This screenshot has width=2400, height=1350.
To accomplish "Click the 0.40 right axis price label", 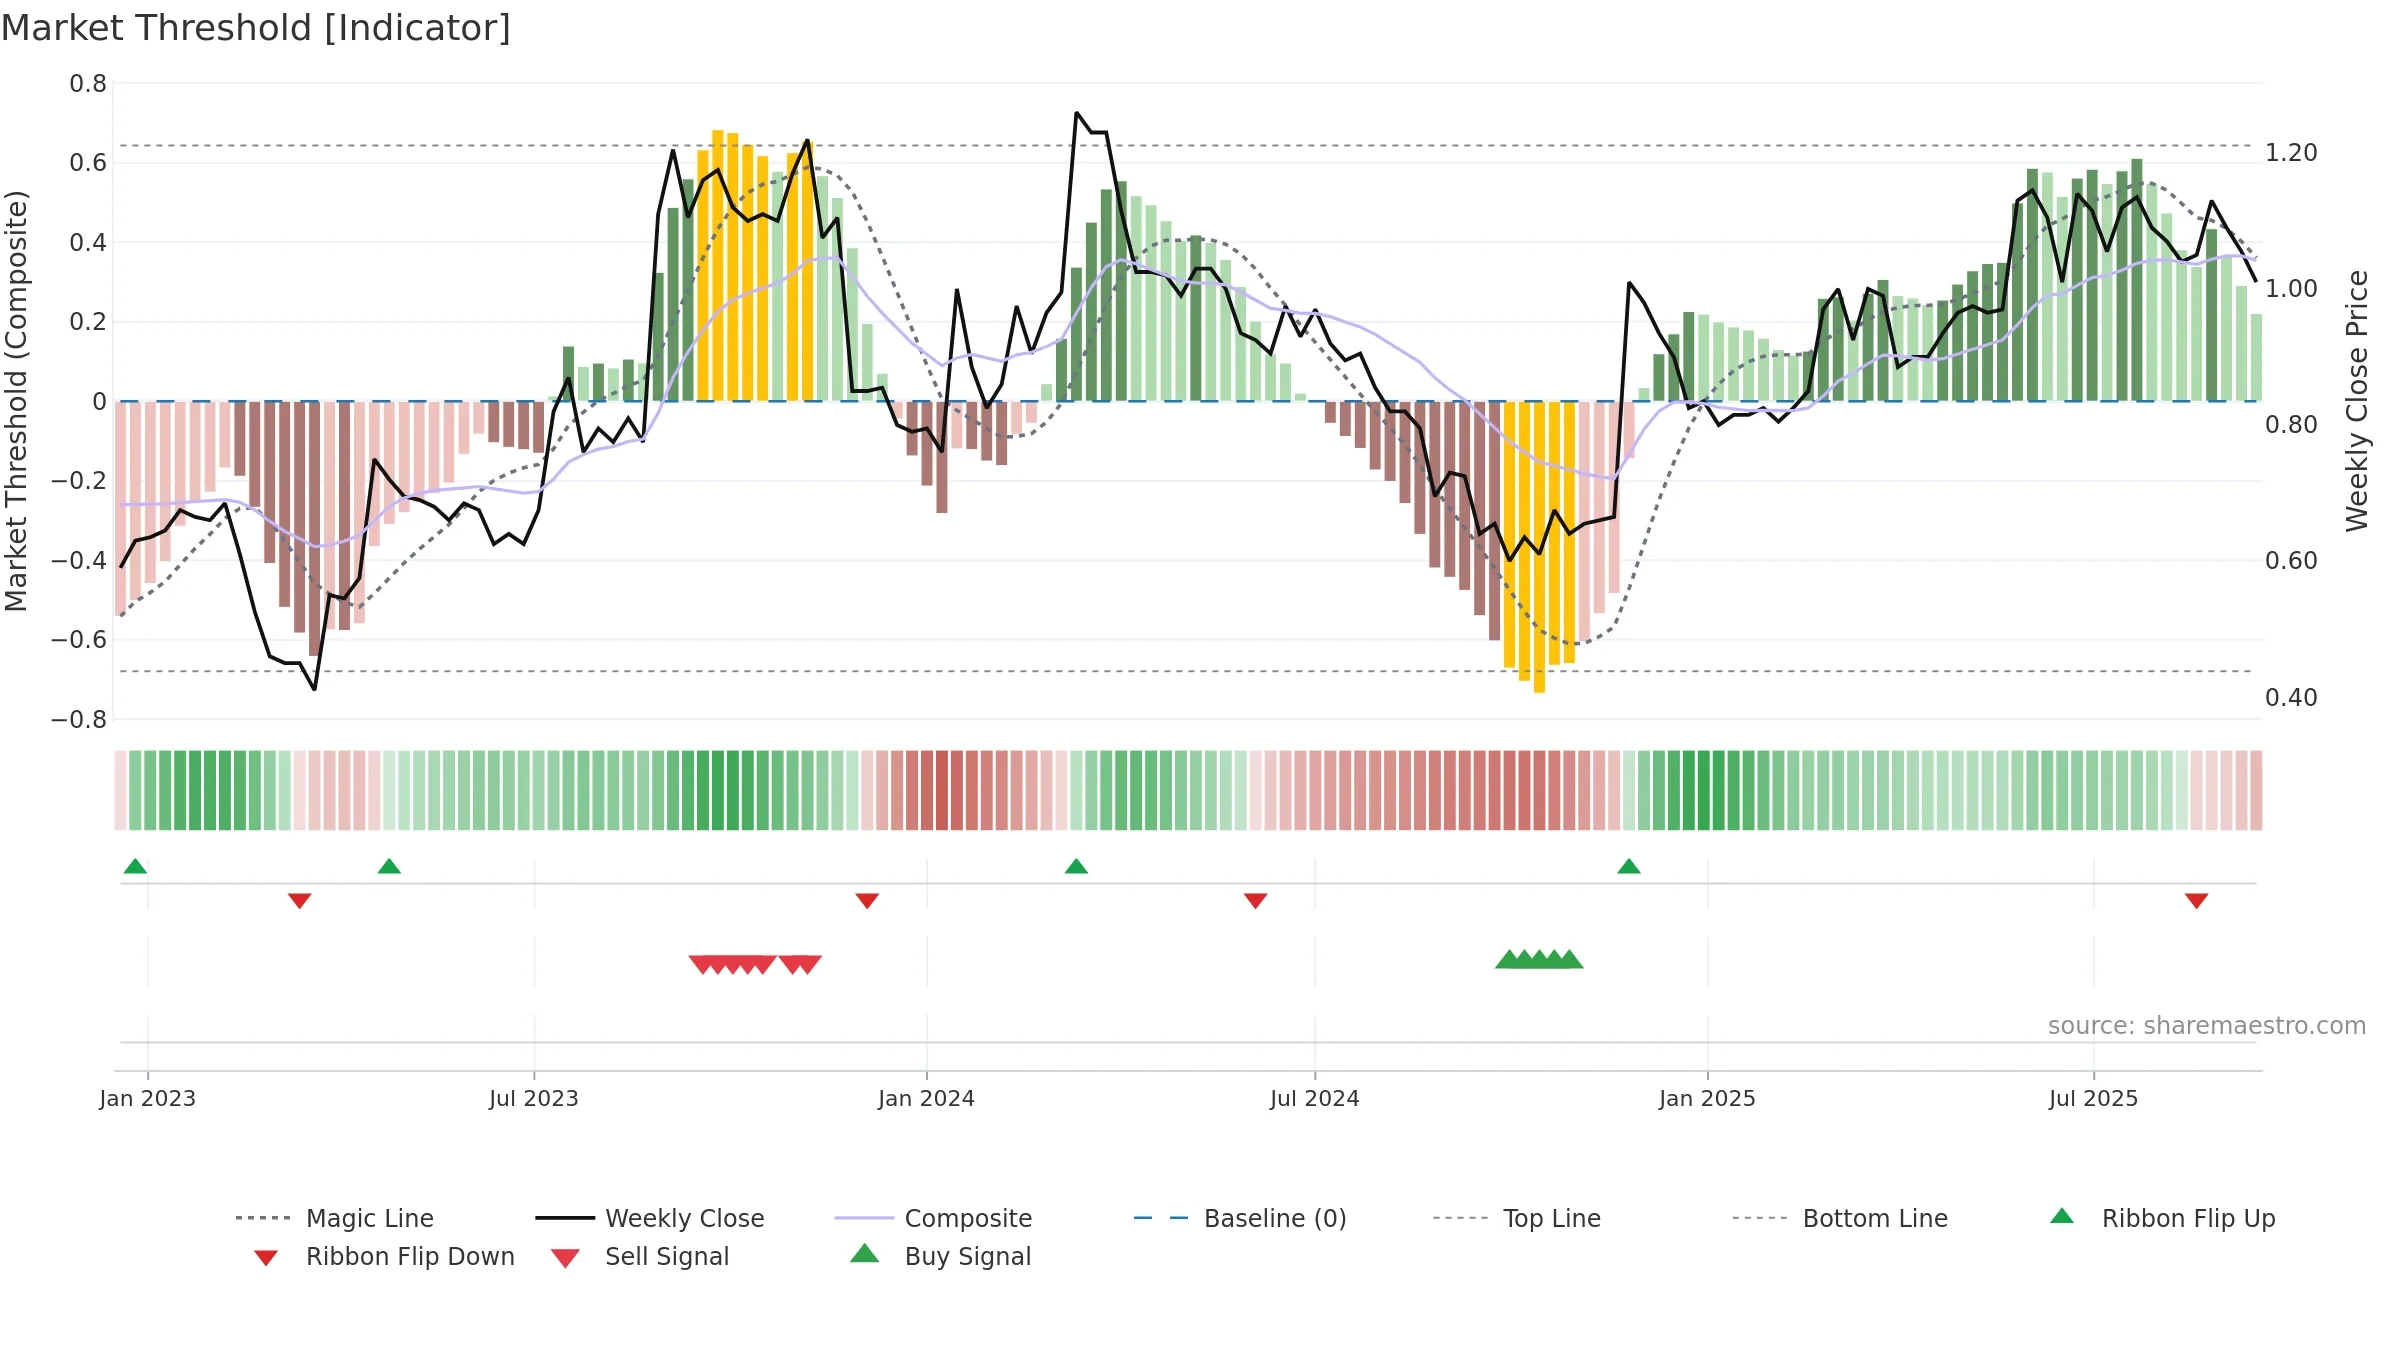I will pos(2291,697).
